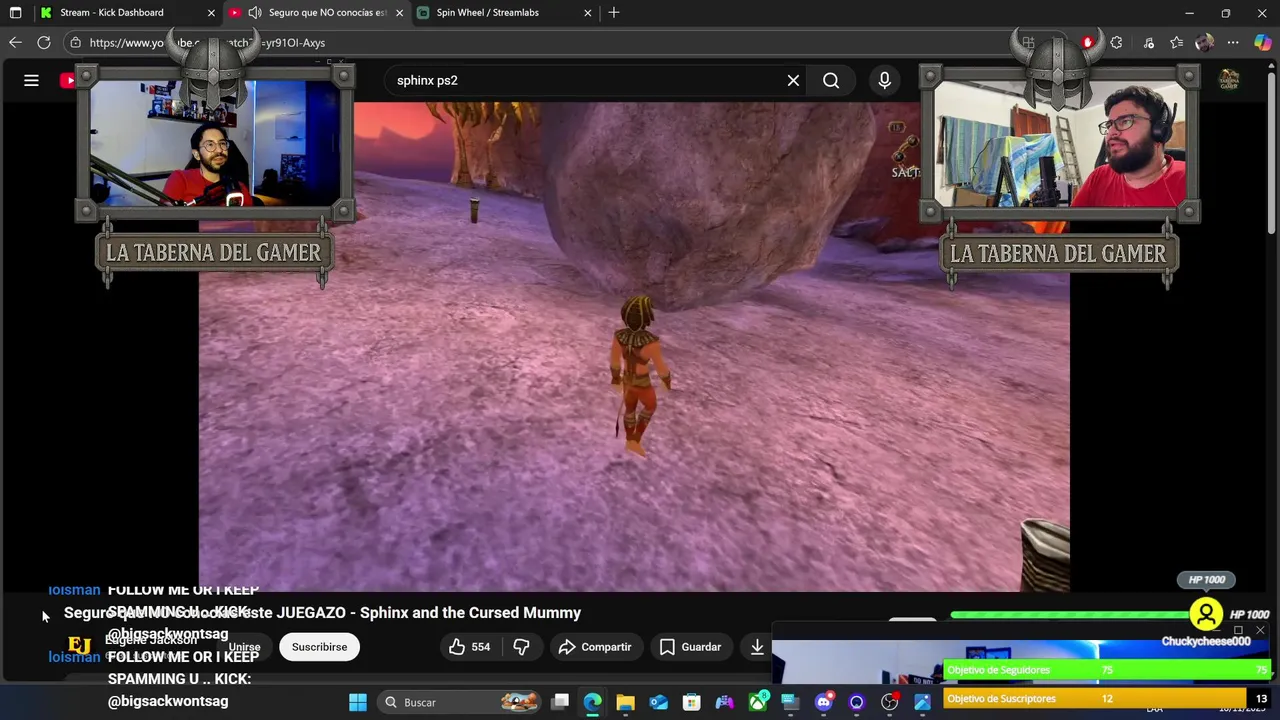Open the browser tab actions menu
1280x720 pixels.
click(15, 13)
